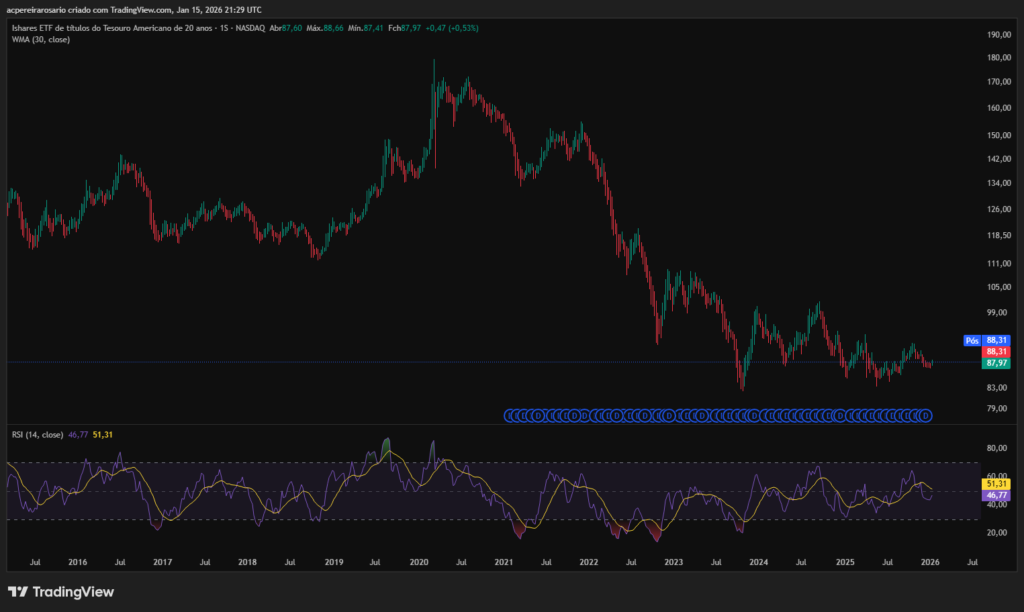This screenshot has height=612, width=1024.
Task: Click the 2020 label on the time axis
Action: (x=418, y=561)
